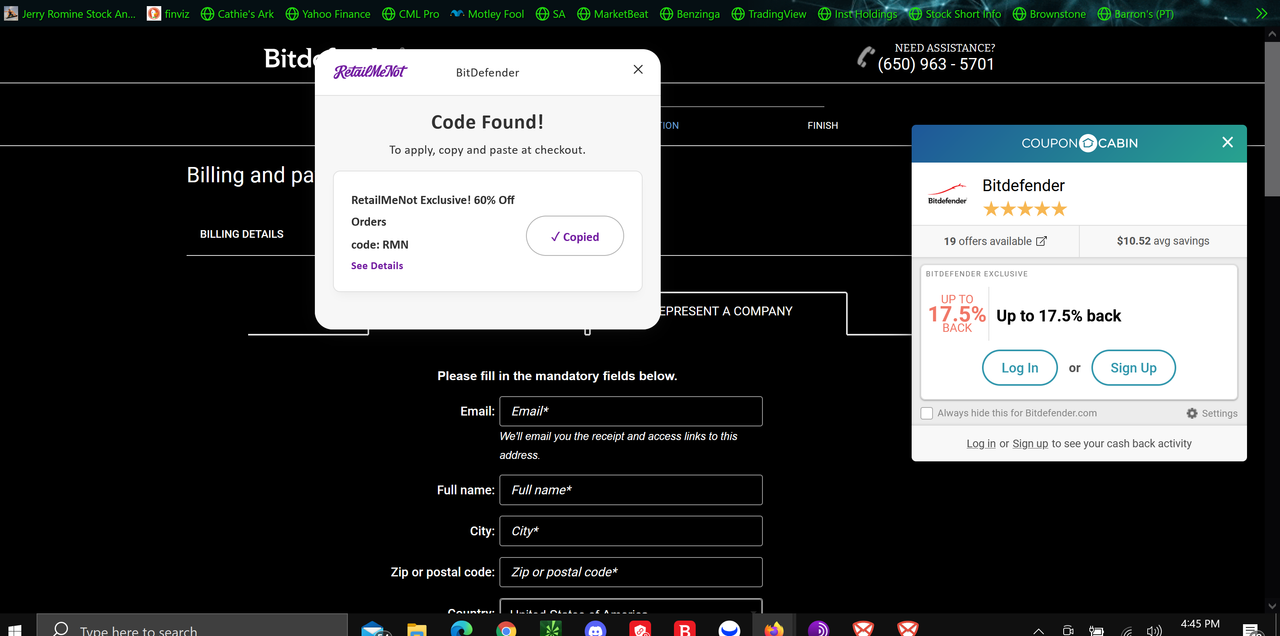Click the Sign up cash back activity link

[x=1030, y=444]
